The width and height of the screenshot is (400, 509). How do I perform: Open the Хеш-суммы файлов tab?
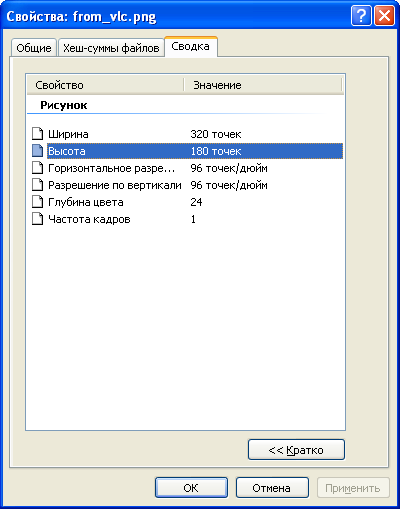111,48
